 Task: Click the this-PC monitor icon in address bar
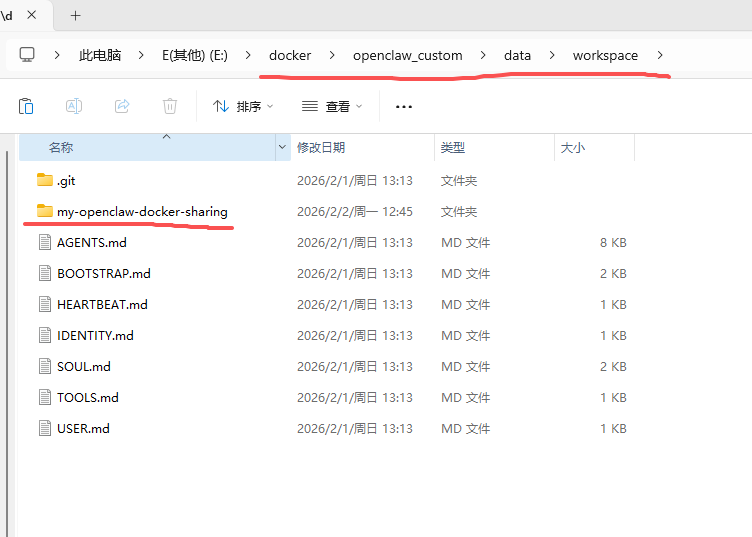[x=27, y=55]
